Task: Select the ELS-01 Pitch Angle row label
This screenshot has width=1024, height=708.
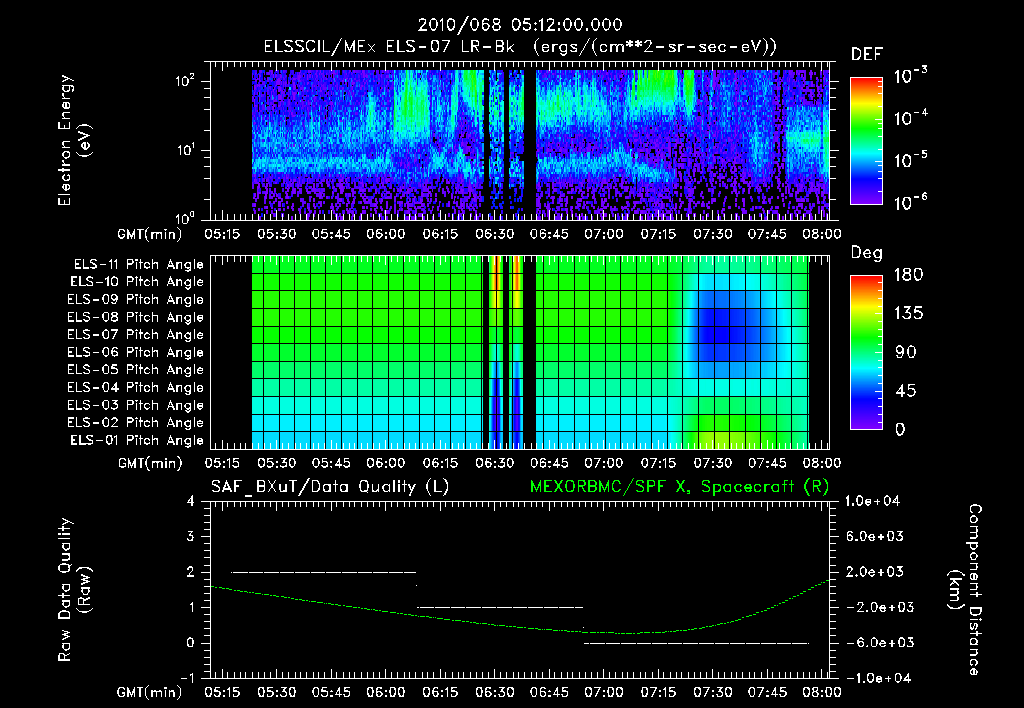Action: tap(137, 440)
